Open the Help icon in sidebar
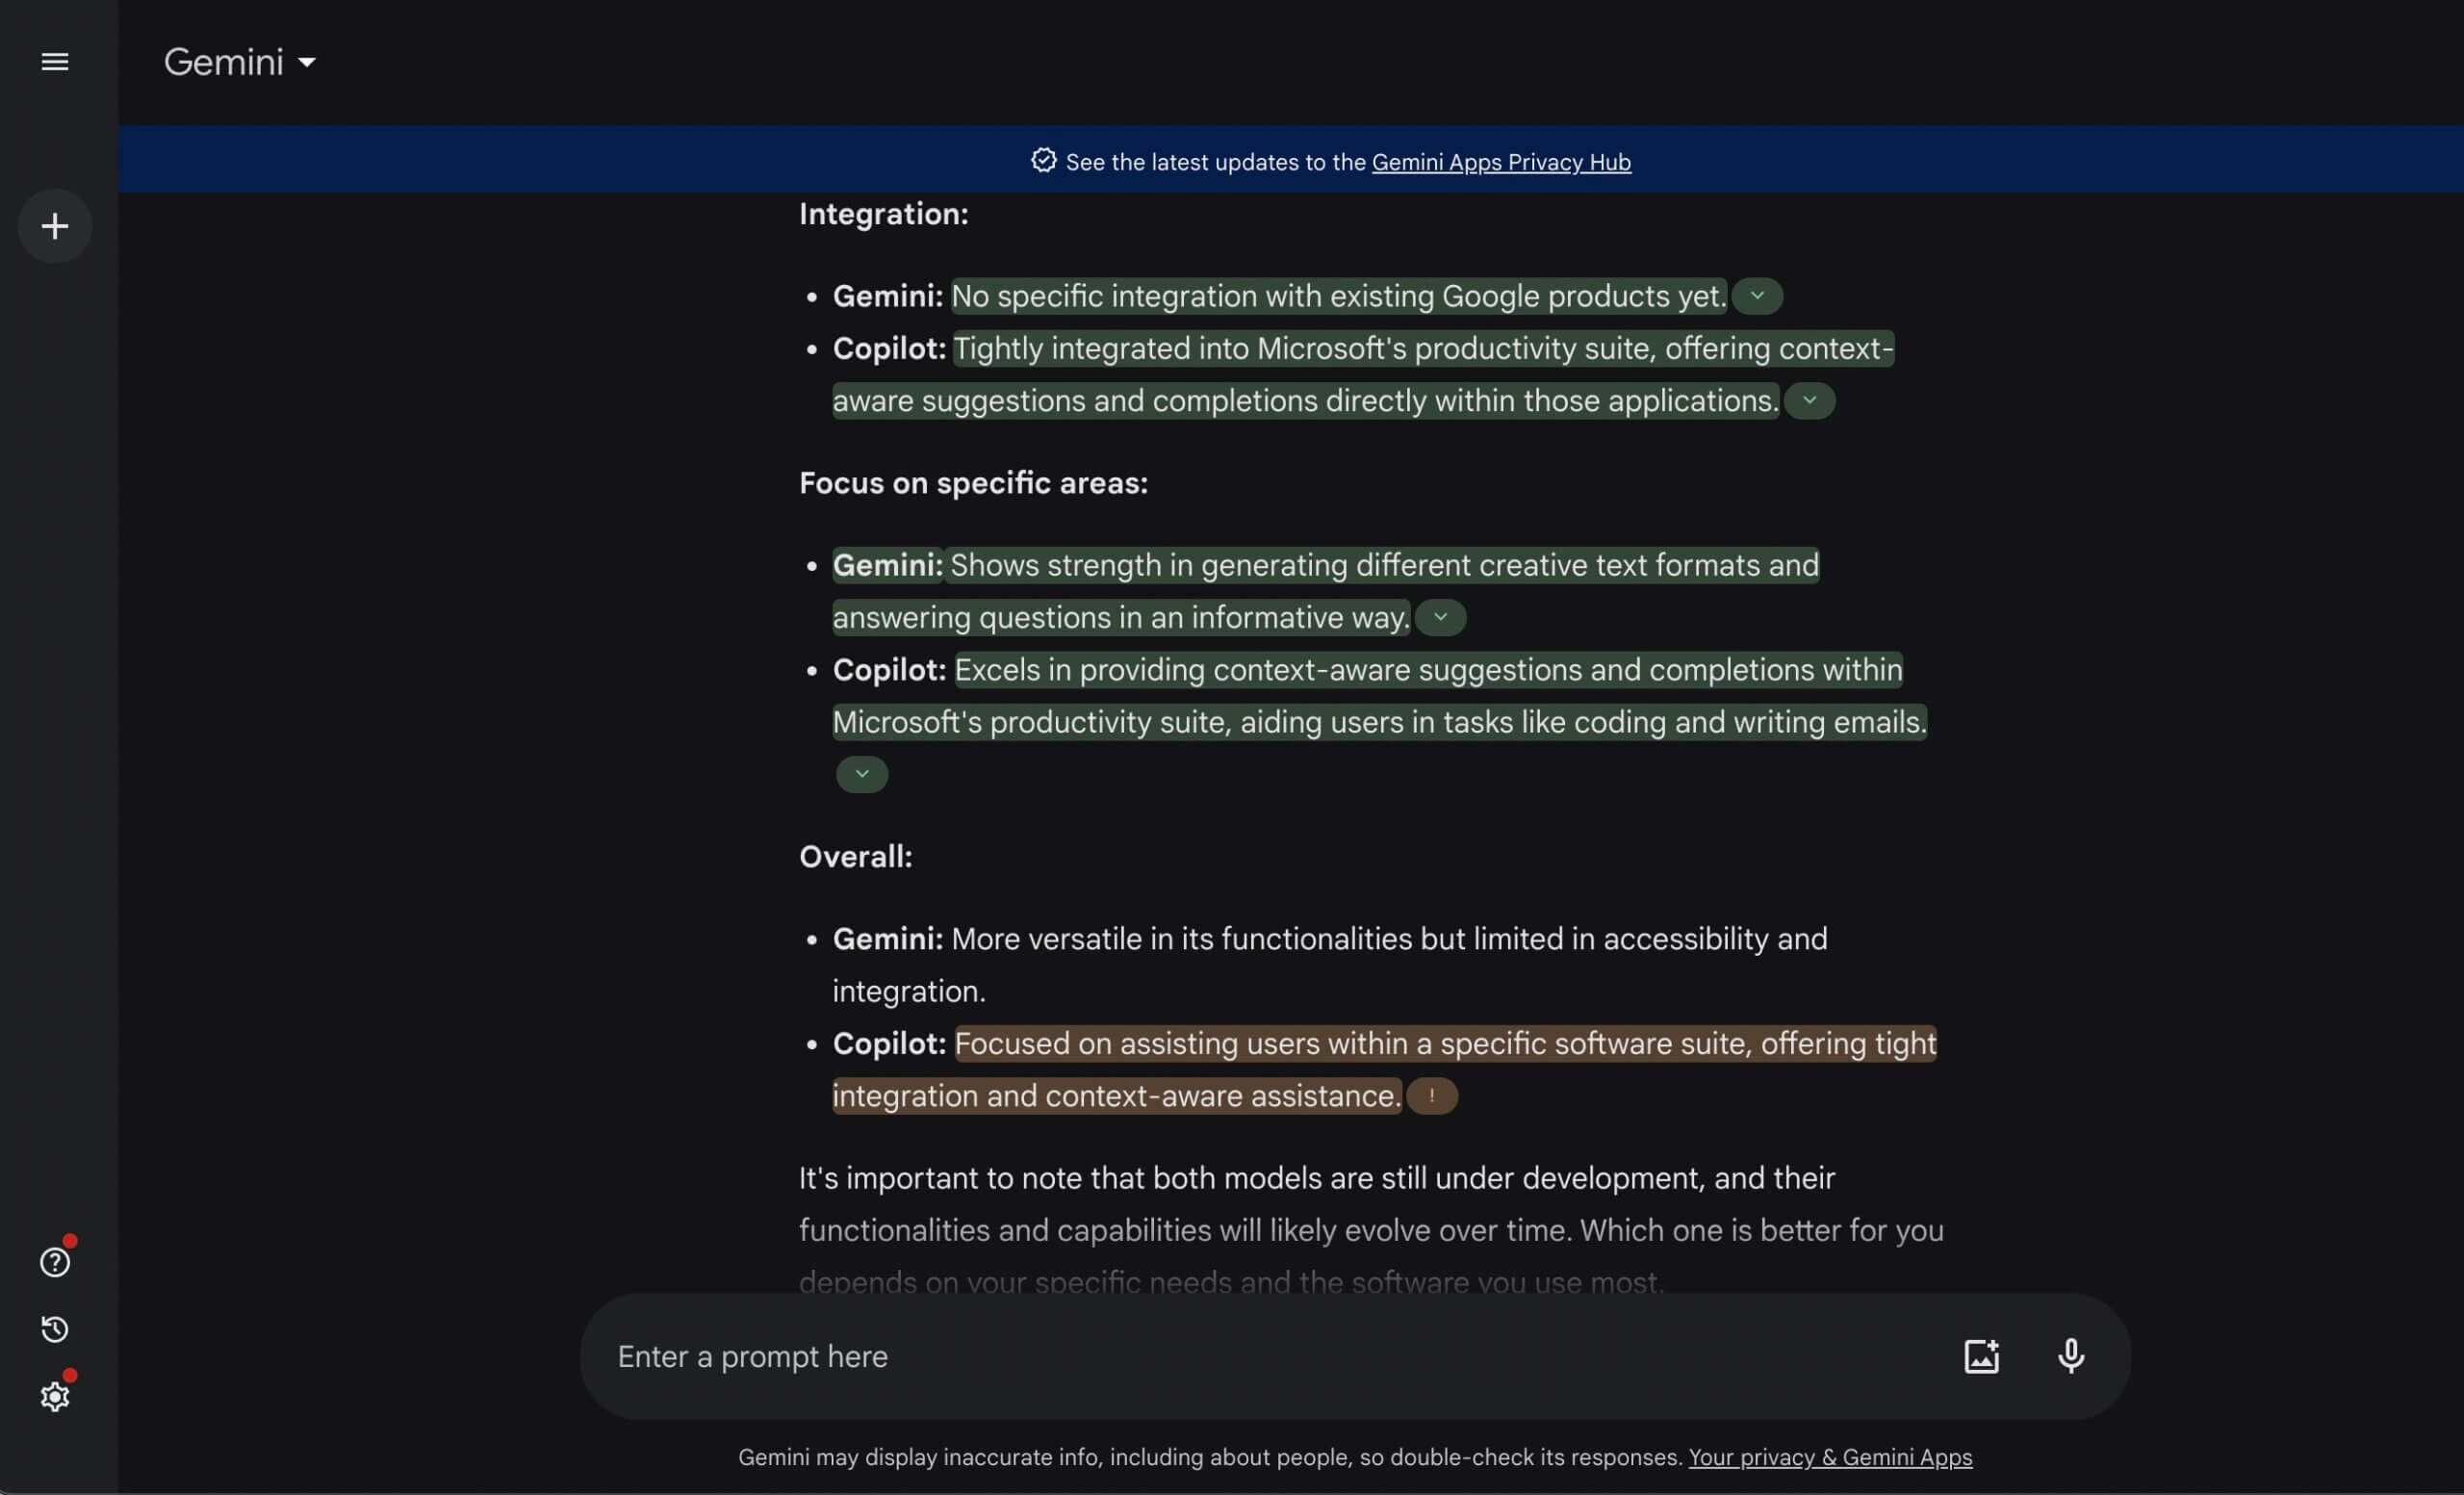Image resolution: width=2464 pixels, height=1495 pixels. coord(55,1262)
